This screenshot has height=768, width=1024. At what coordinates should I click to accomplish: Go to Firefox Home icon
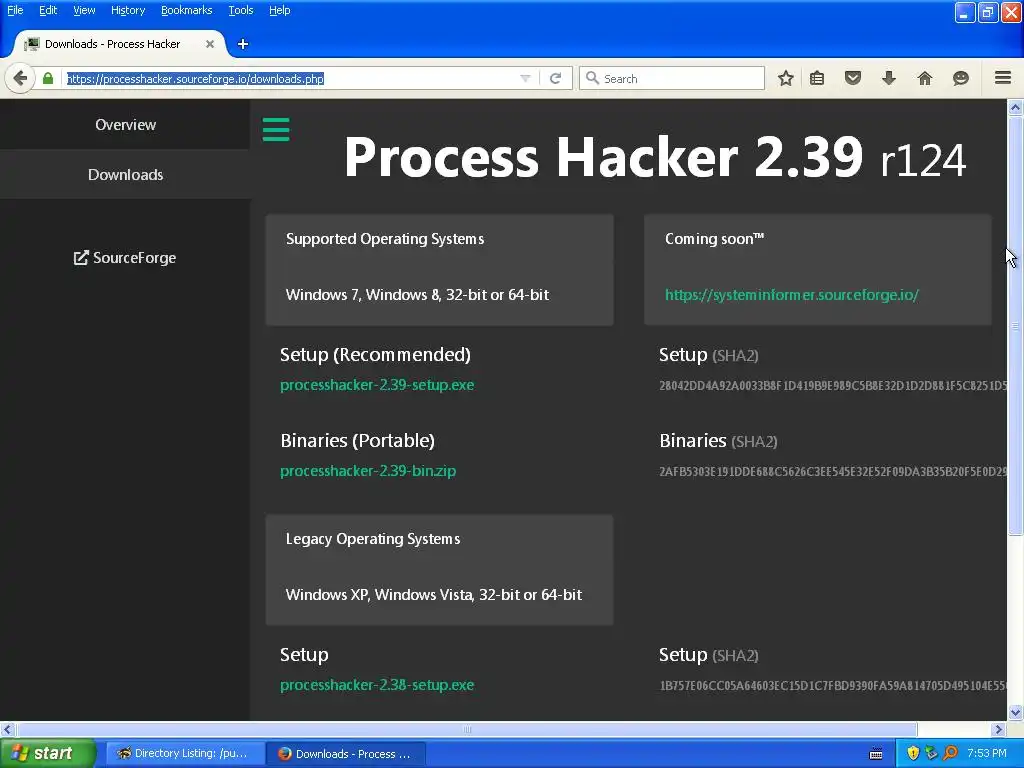click(x=925, y=78)
